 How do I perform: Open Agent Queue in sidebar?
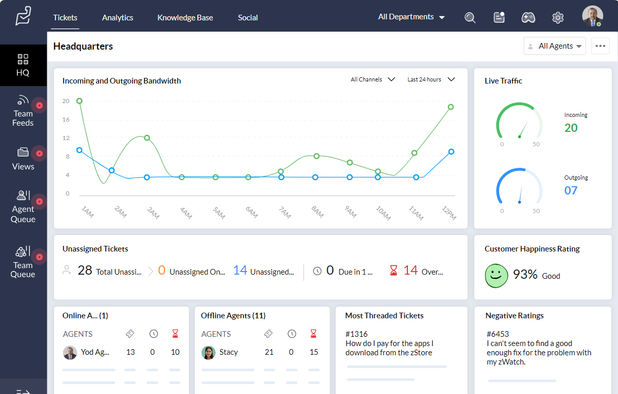[23, 207]
